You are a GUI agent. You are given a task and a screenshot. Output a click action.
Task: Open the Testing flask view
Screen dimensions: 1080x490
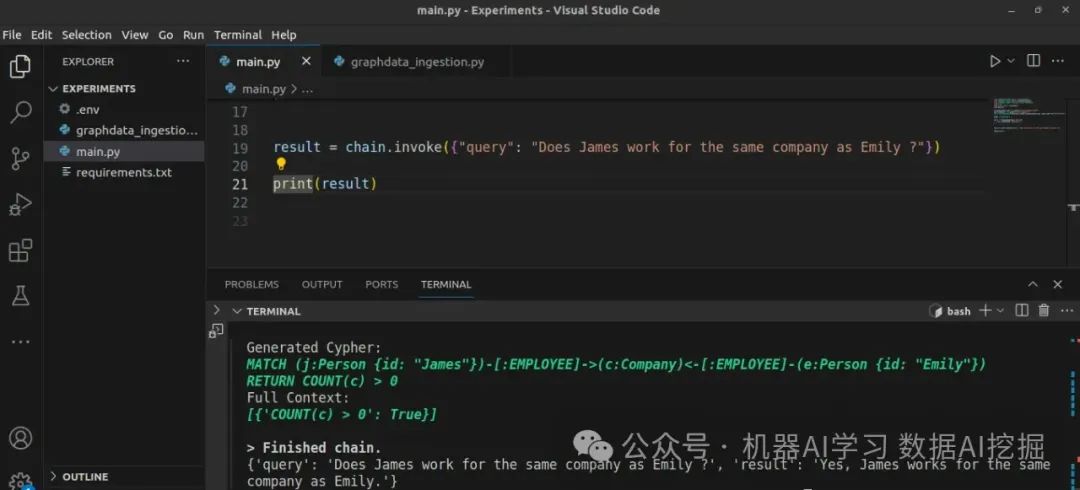tap(20, 296)
